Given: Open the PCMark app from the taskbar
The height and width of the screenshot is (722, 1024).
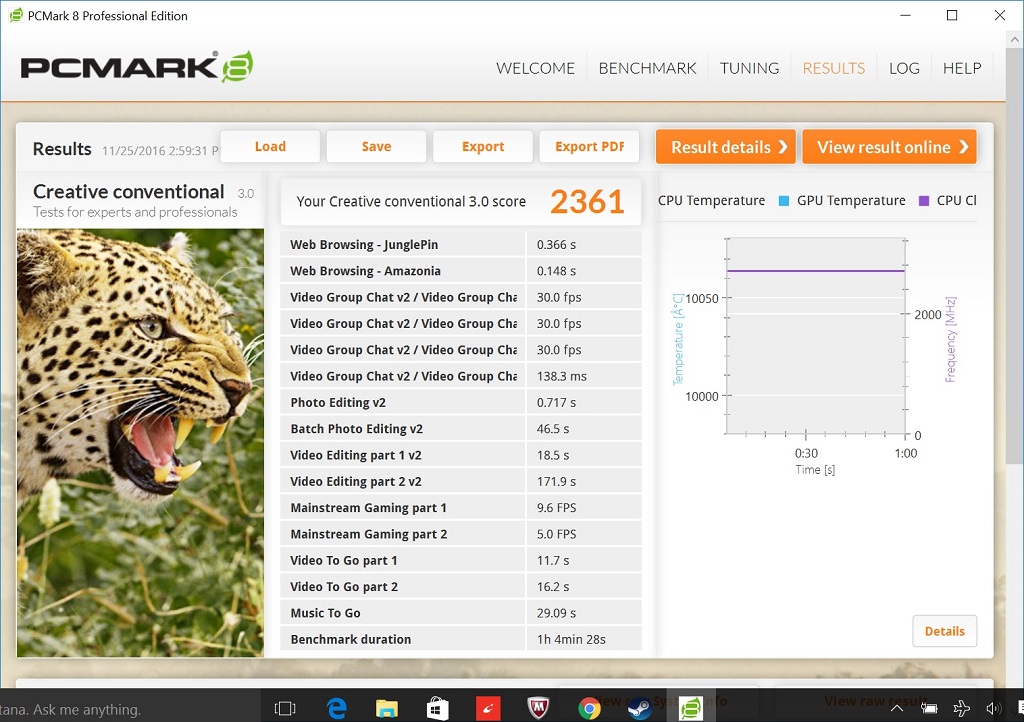Looking at the screenshot, I should click(690, 708).
